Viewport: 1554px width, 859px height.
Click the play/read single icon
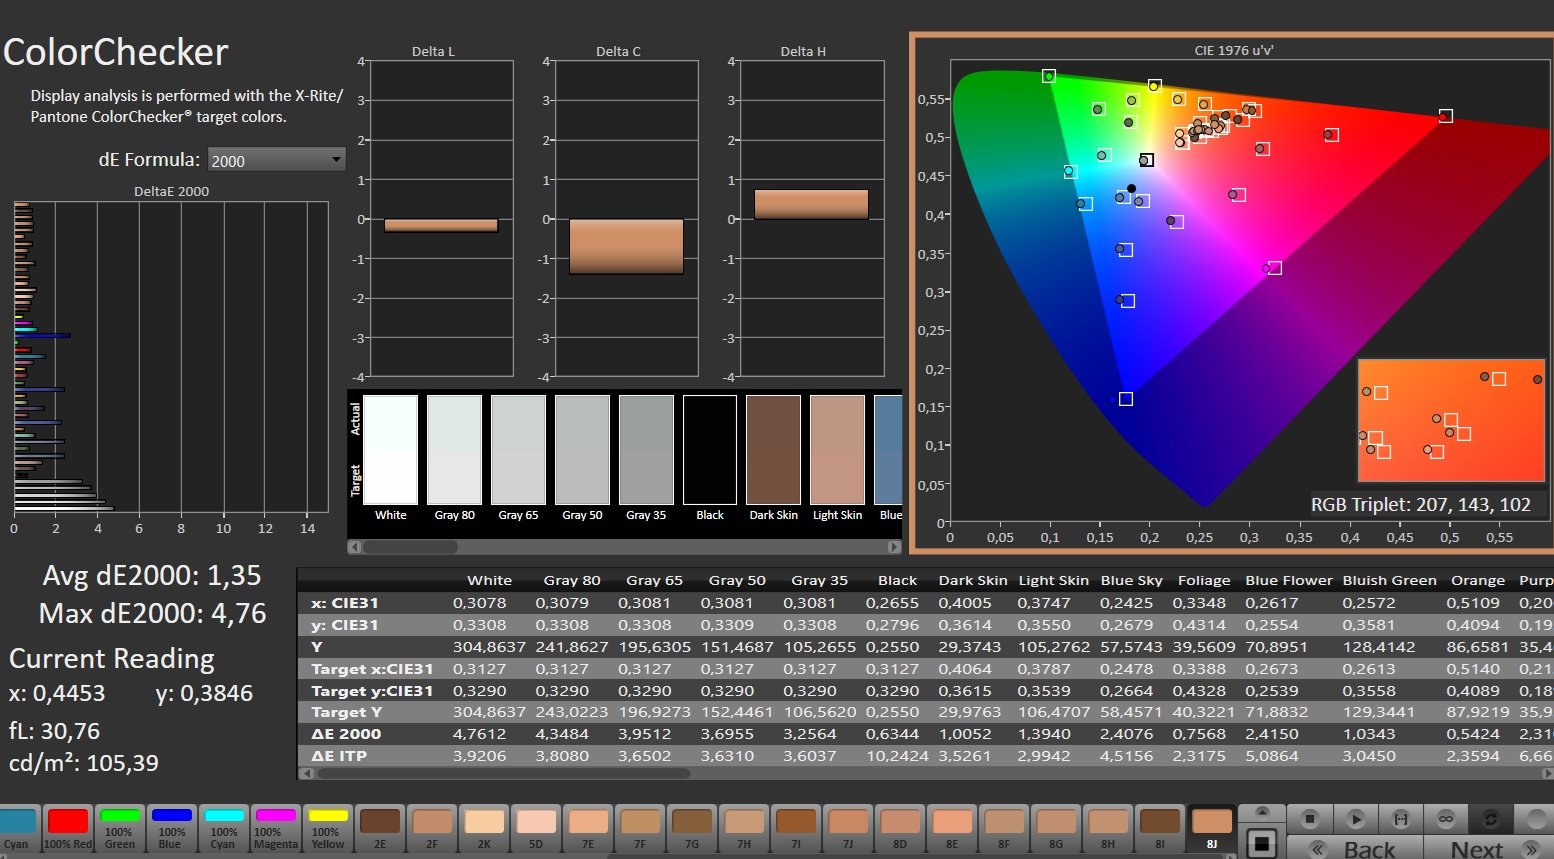pos(1356,819)
